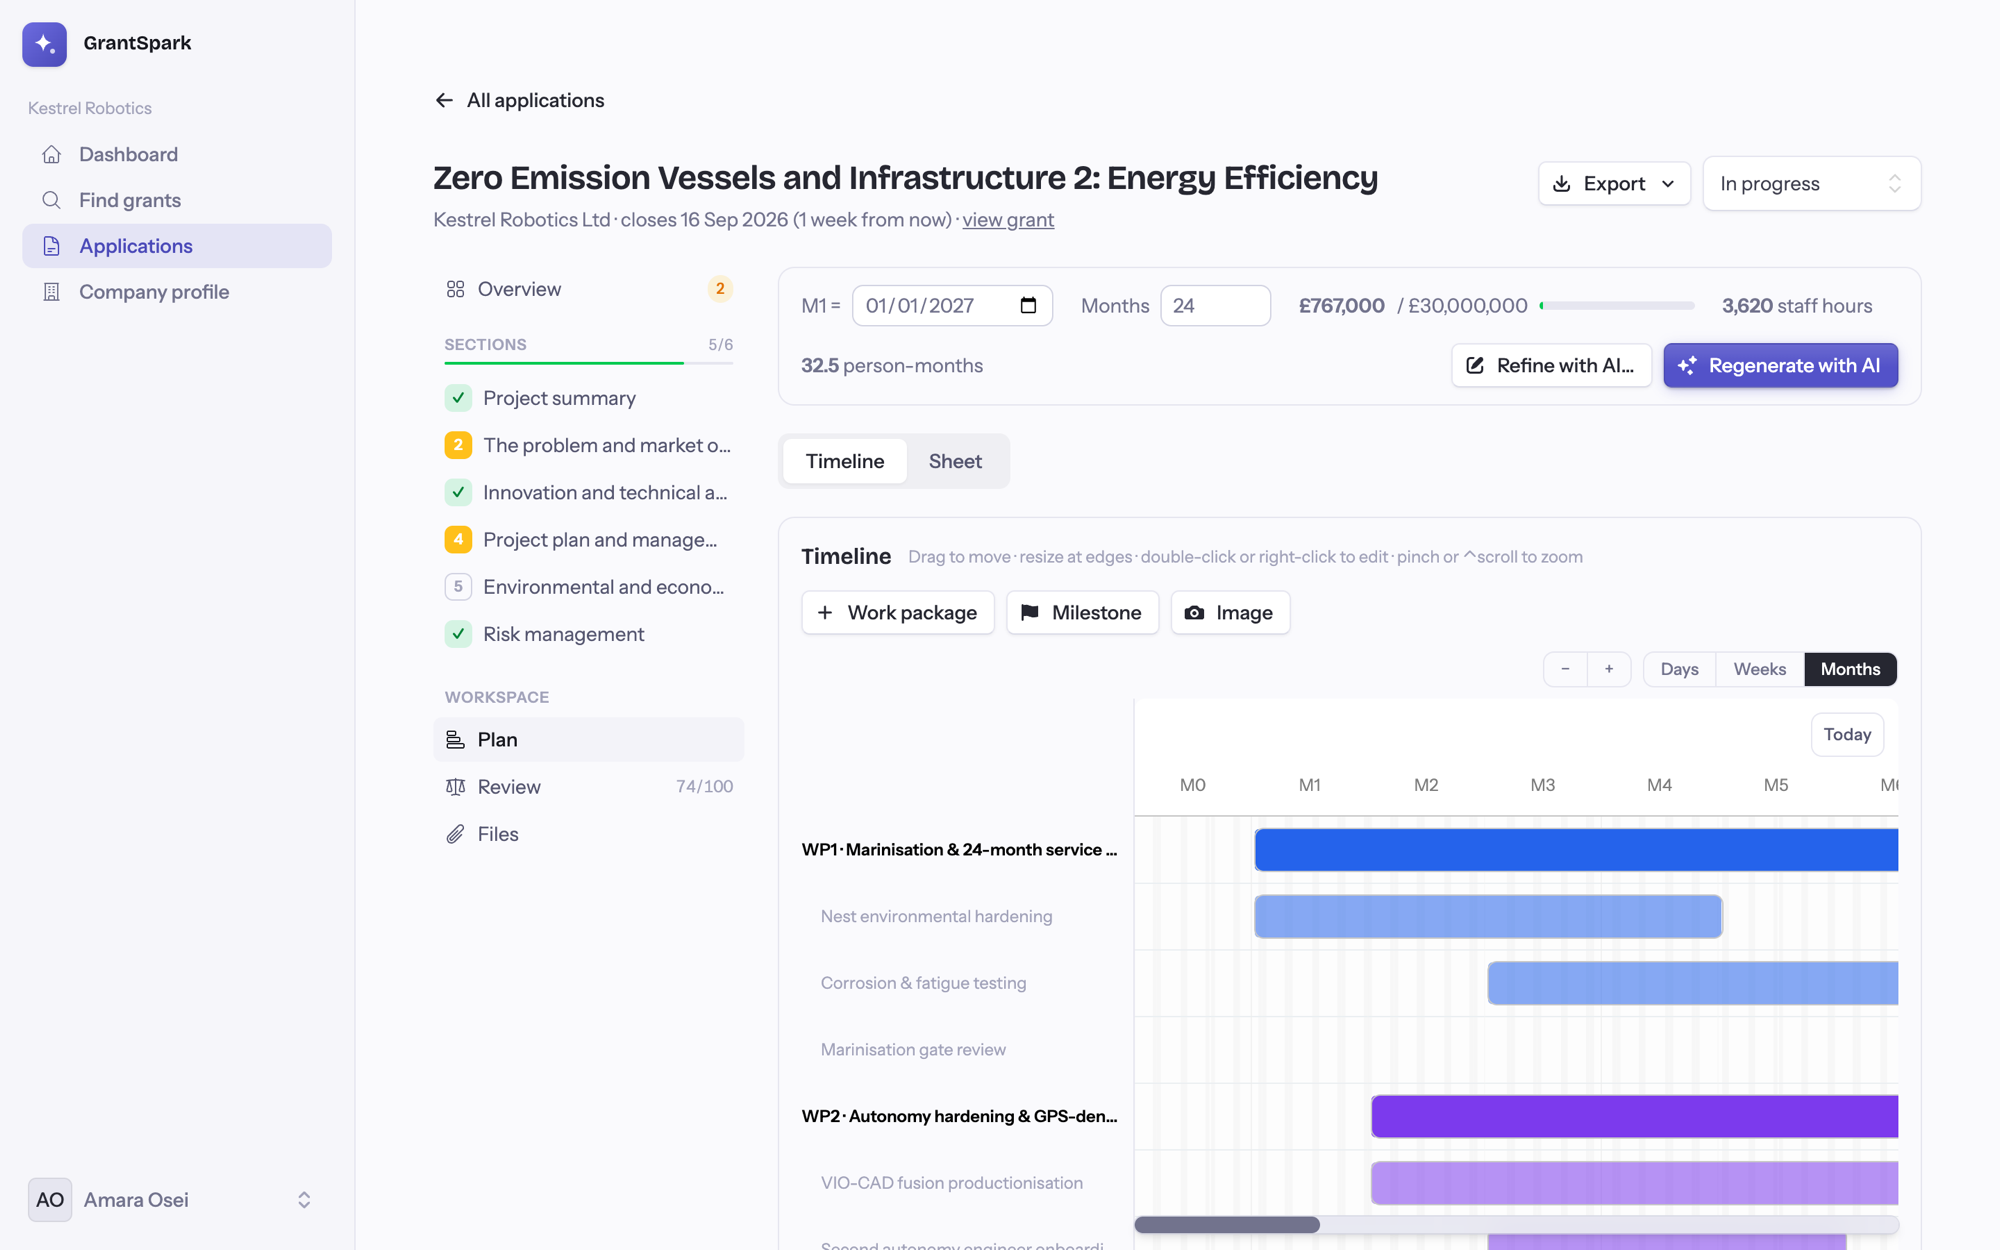Add a Milestone to the timeline
Viewport: 2000px width, 1250px height.
pyautogui.click(x=1082, y=613)
